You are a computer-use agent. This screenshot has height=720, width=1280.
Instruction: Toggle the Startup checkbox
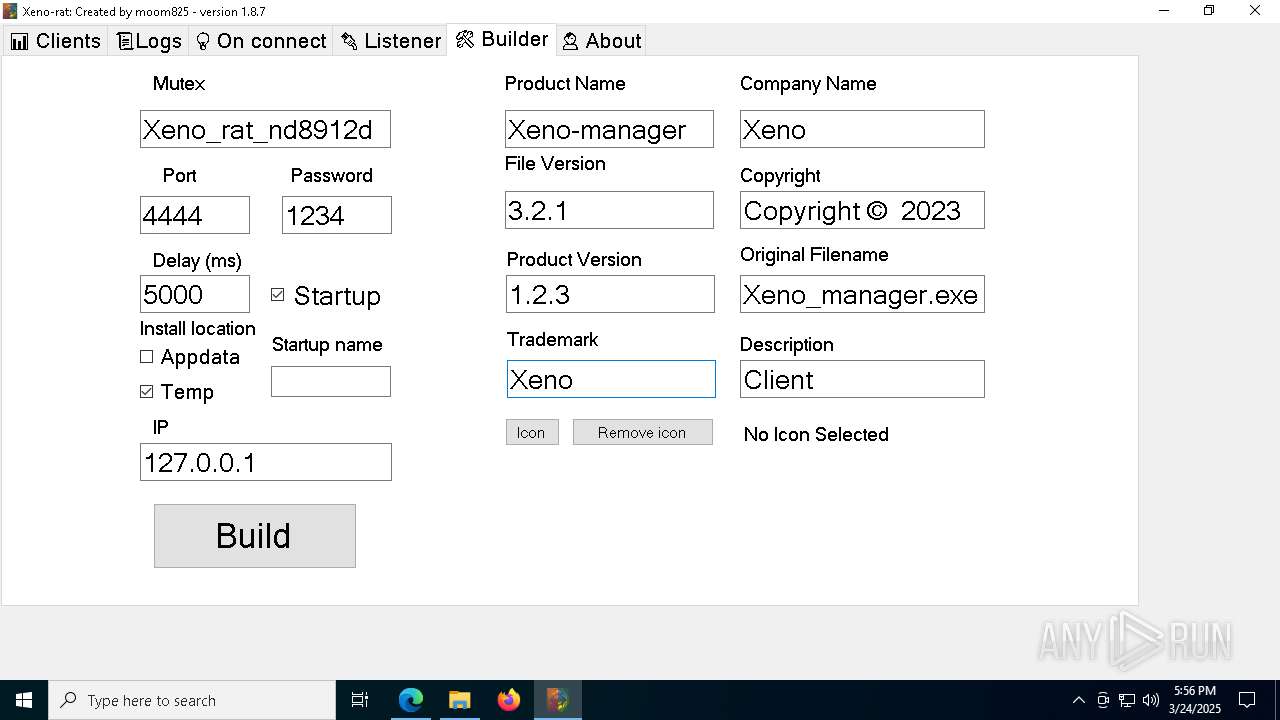tap(278, 295)
